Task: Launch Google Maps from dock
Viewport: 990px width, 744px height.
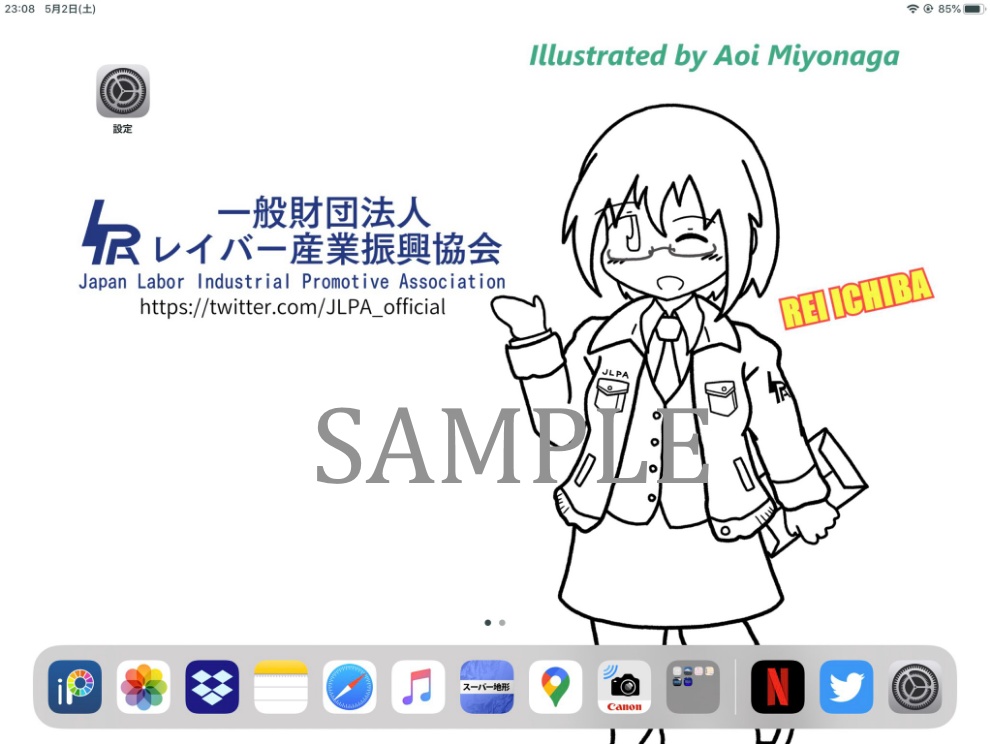Action: 556,687
